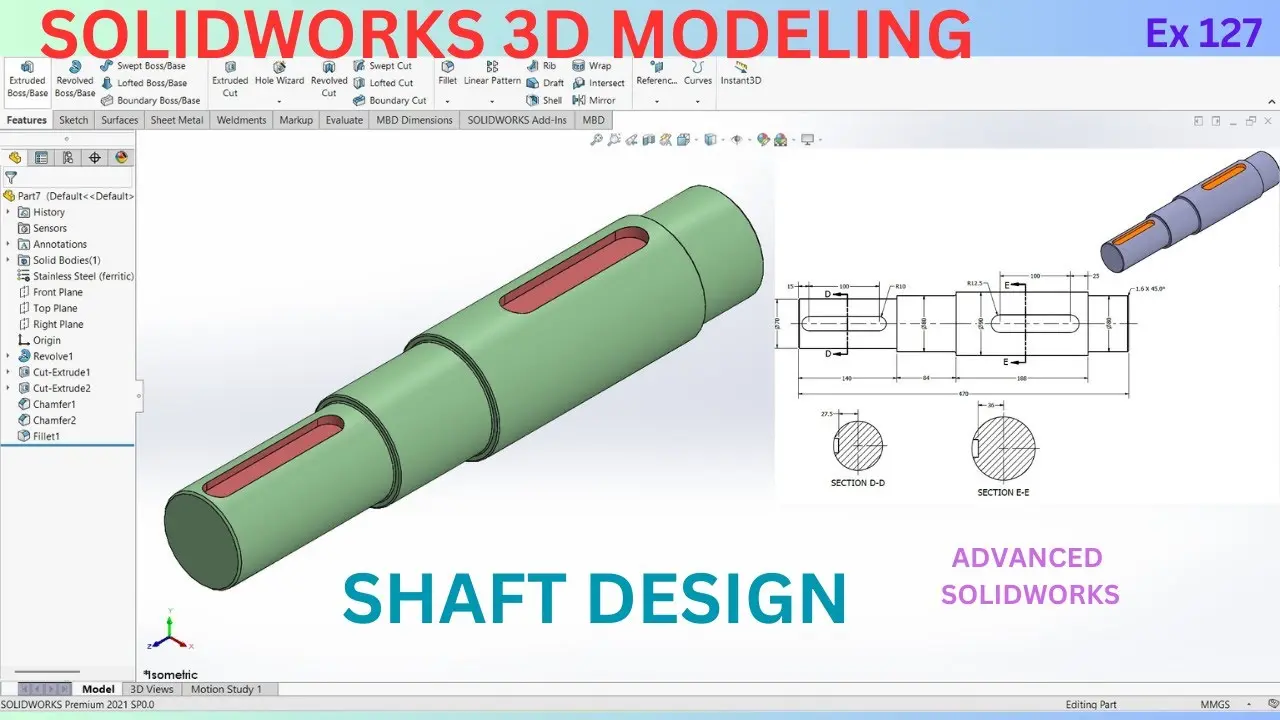
Task: Open the Sheet Metal tab
Action: click(177, 120)
